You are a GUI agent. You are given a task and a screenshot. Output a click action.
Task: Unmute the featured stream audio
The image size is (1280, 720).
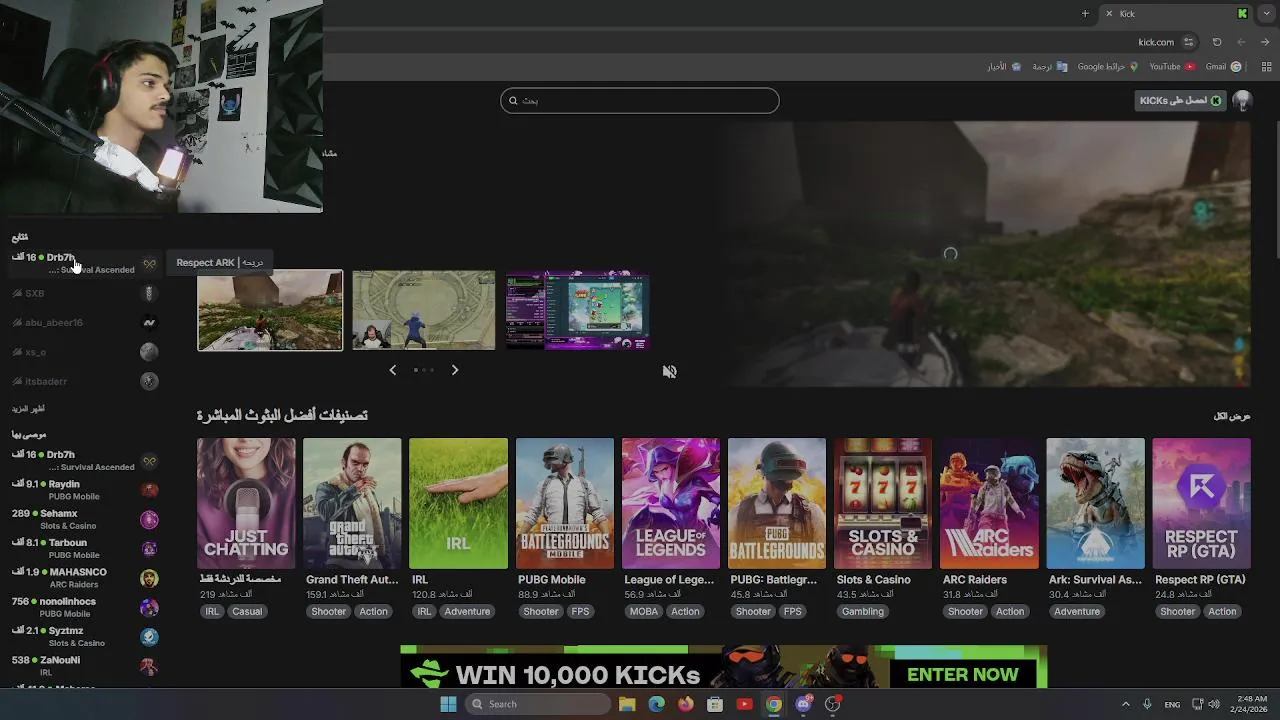(x=670, y=371)
